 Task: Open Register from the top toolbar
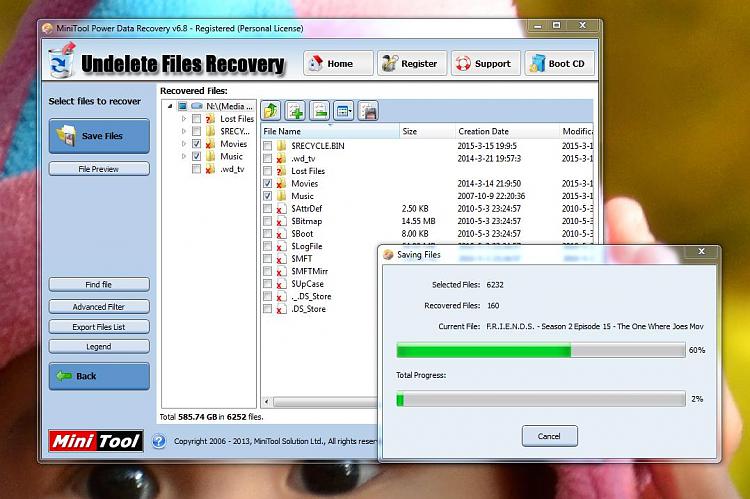pyautogui.click(x=409, y=64)
